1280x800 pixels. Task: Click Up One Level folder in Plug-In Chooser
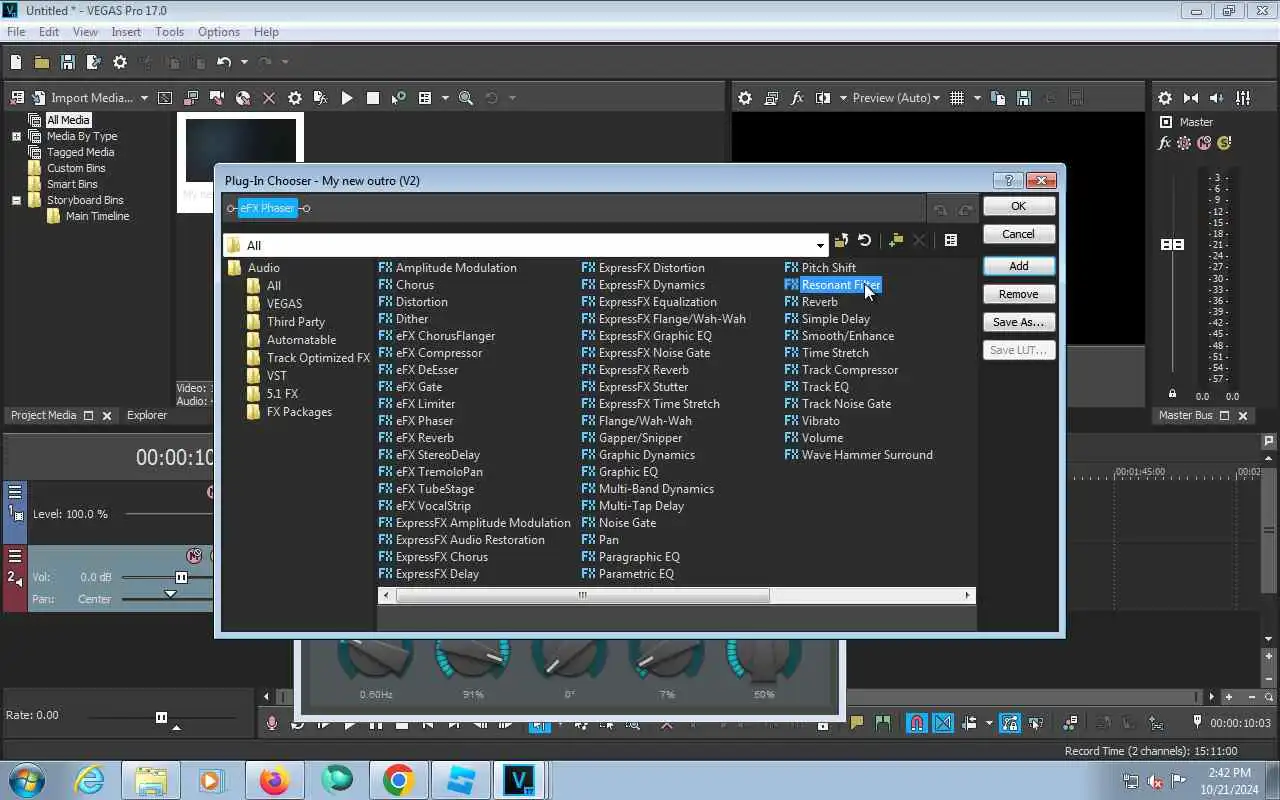click(x=841, y=240)
